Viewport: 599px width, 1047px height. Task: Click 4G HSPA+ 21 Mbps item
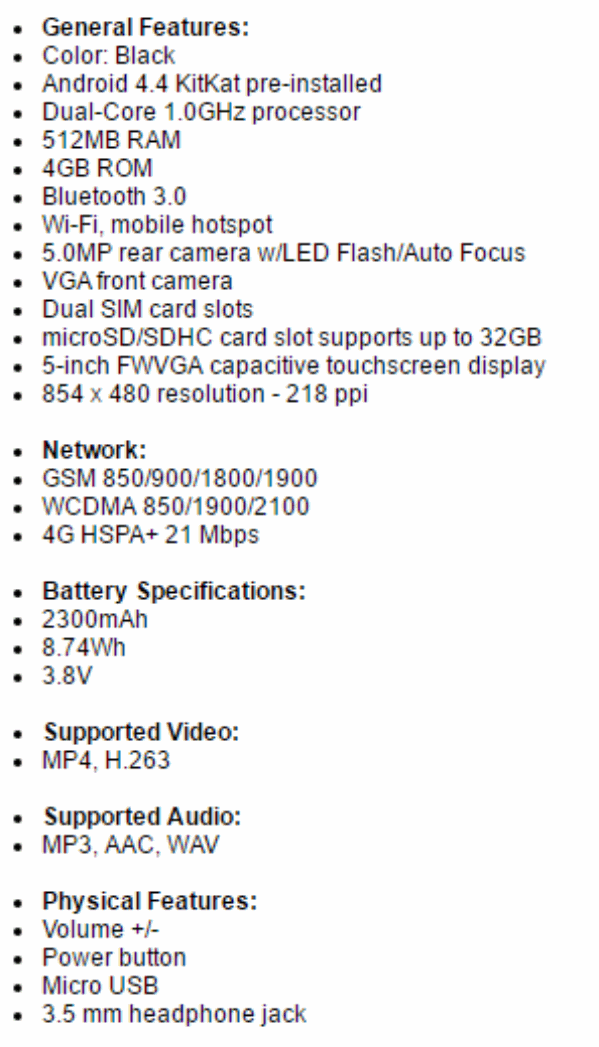pyautogui.click(x=150, y=535)
